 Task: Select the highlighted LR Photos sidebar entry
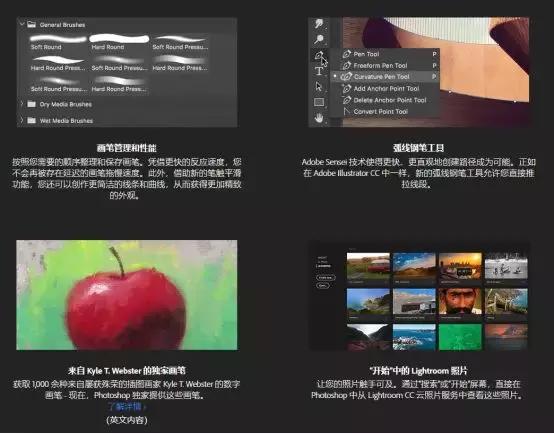pos(323,266)
